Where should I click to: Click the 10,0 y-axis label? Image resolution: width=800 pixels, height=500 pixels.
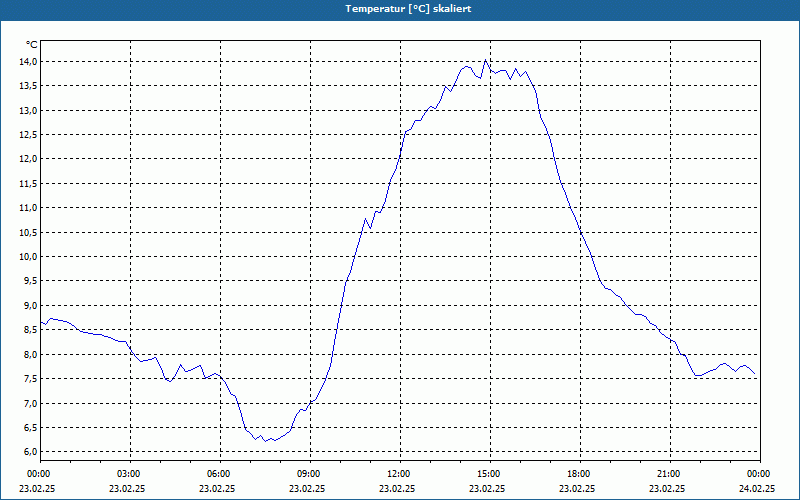(x=29, y=257)
